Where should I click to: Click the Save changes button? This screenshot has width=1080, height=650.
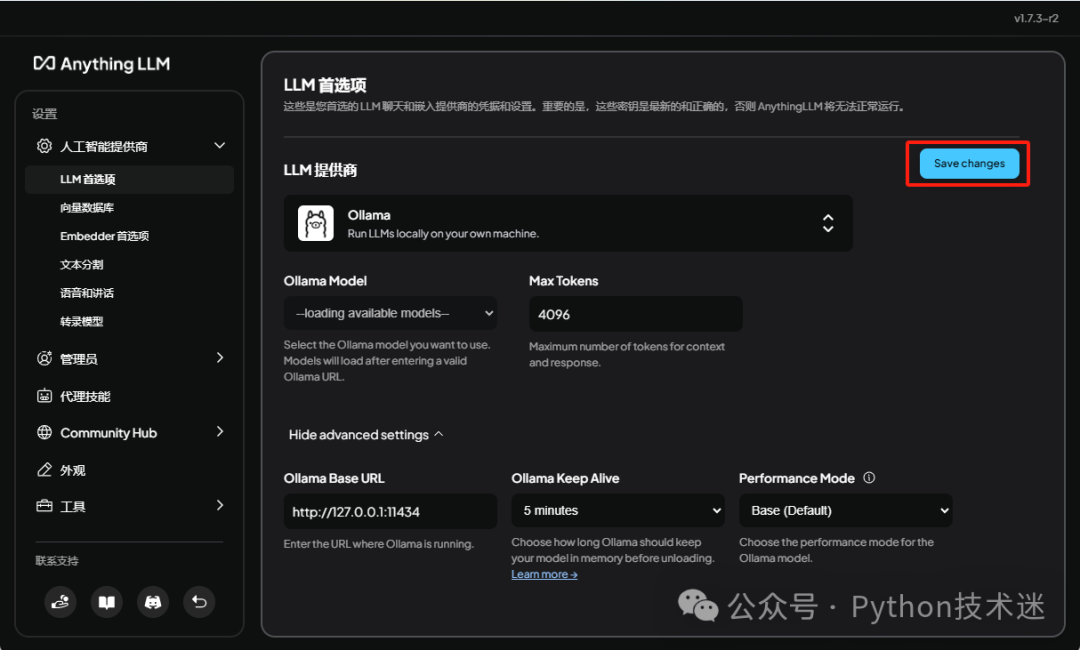tap(969, 164)
